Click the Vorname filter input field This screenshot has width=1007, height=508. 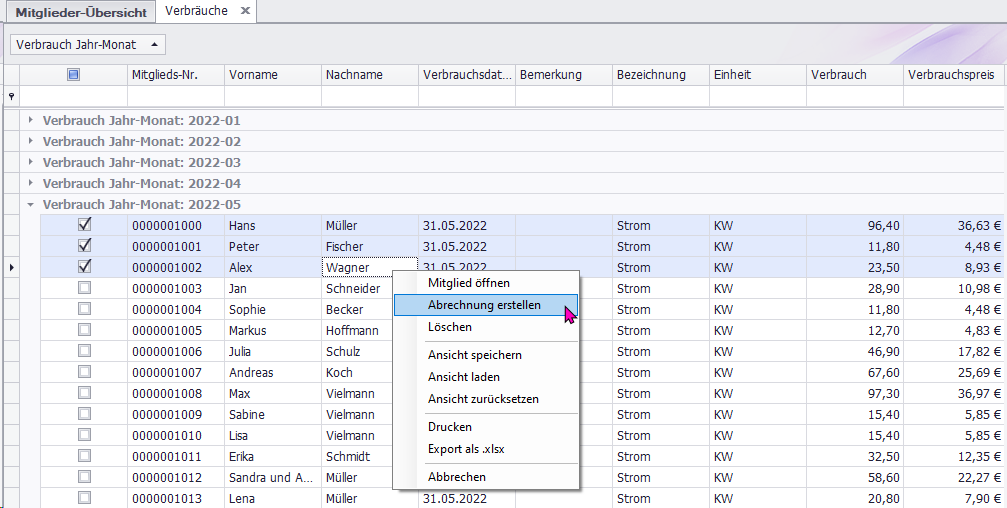[x=272, y=96]
